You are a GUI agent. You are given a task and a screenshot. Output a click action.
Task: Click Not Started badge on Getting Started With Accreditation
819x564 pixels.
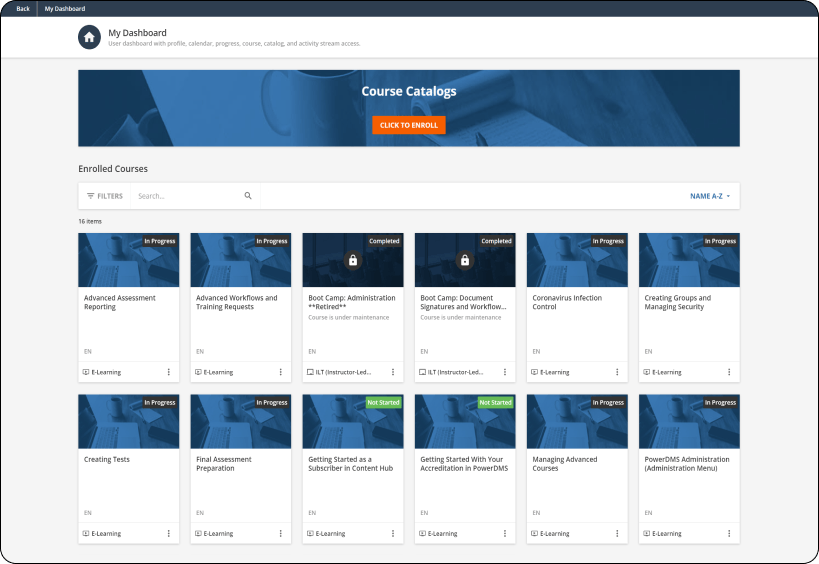click(x=495, y=403)
